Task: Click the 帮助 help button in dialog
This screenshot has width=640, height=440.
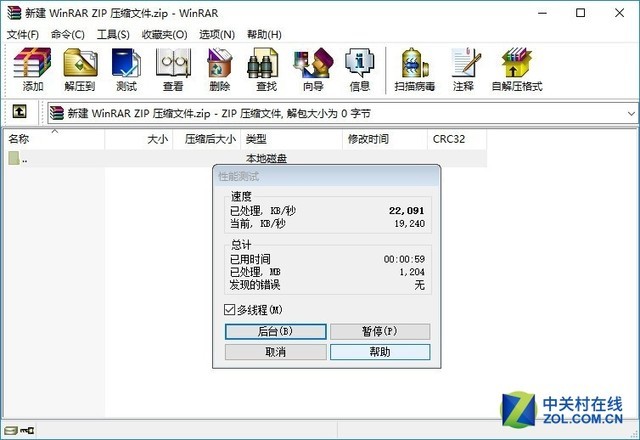Action: pos(380,352)
